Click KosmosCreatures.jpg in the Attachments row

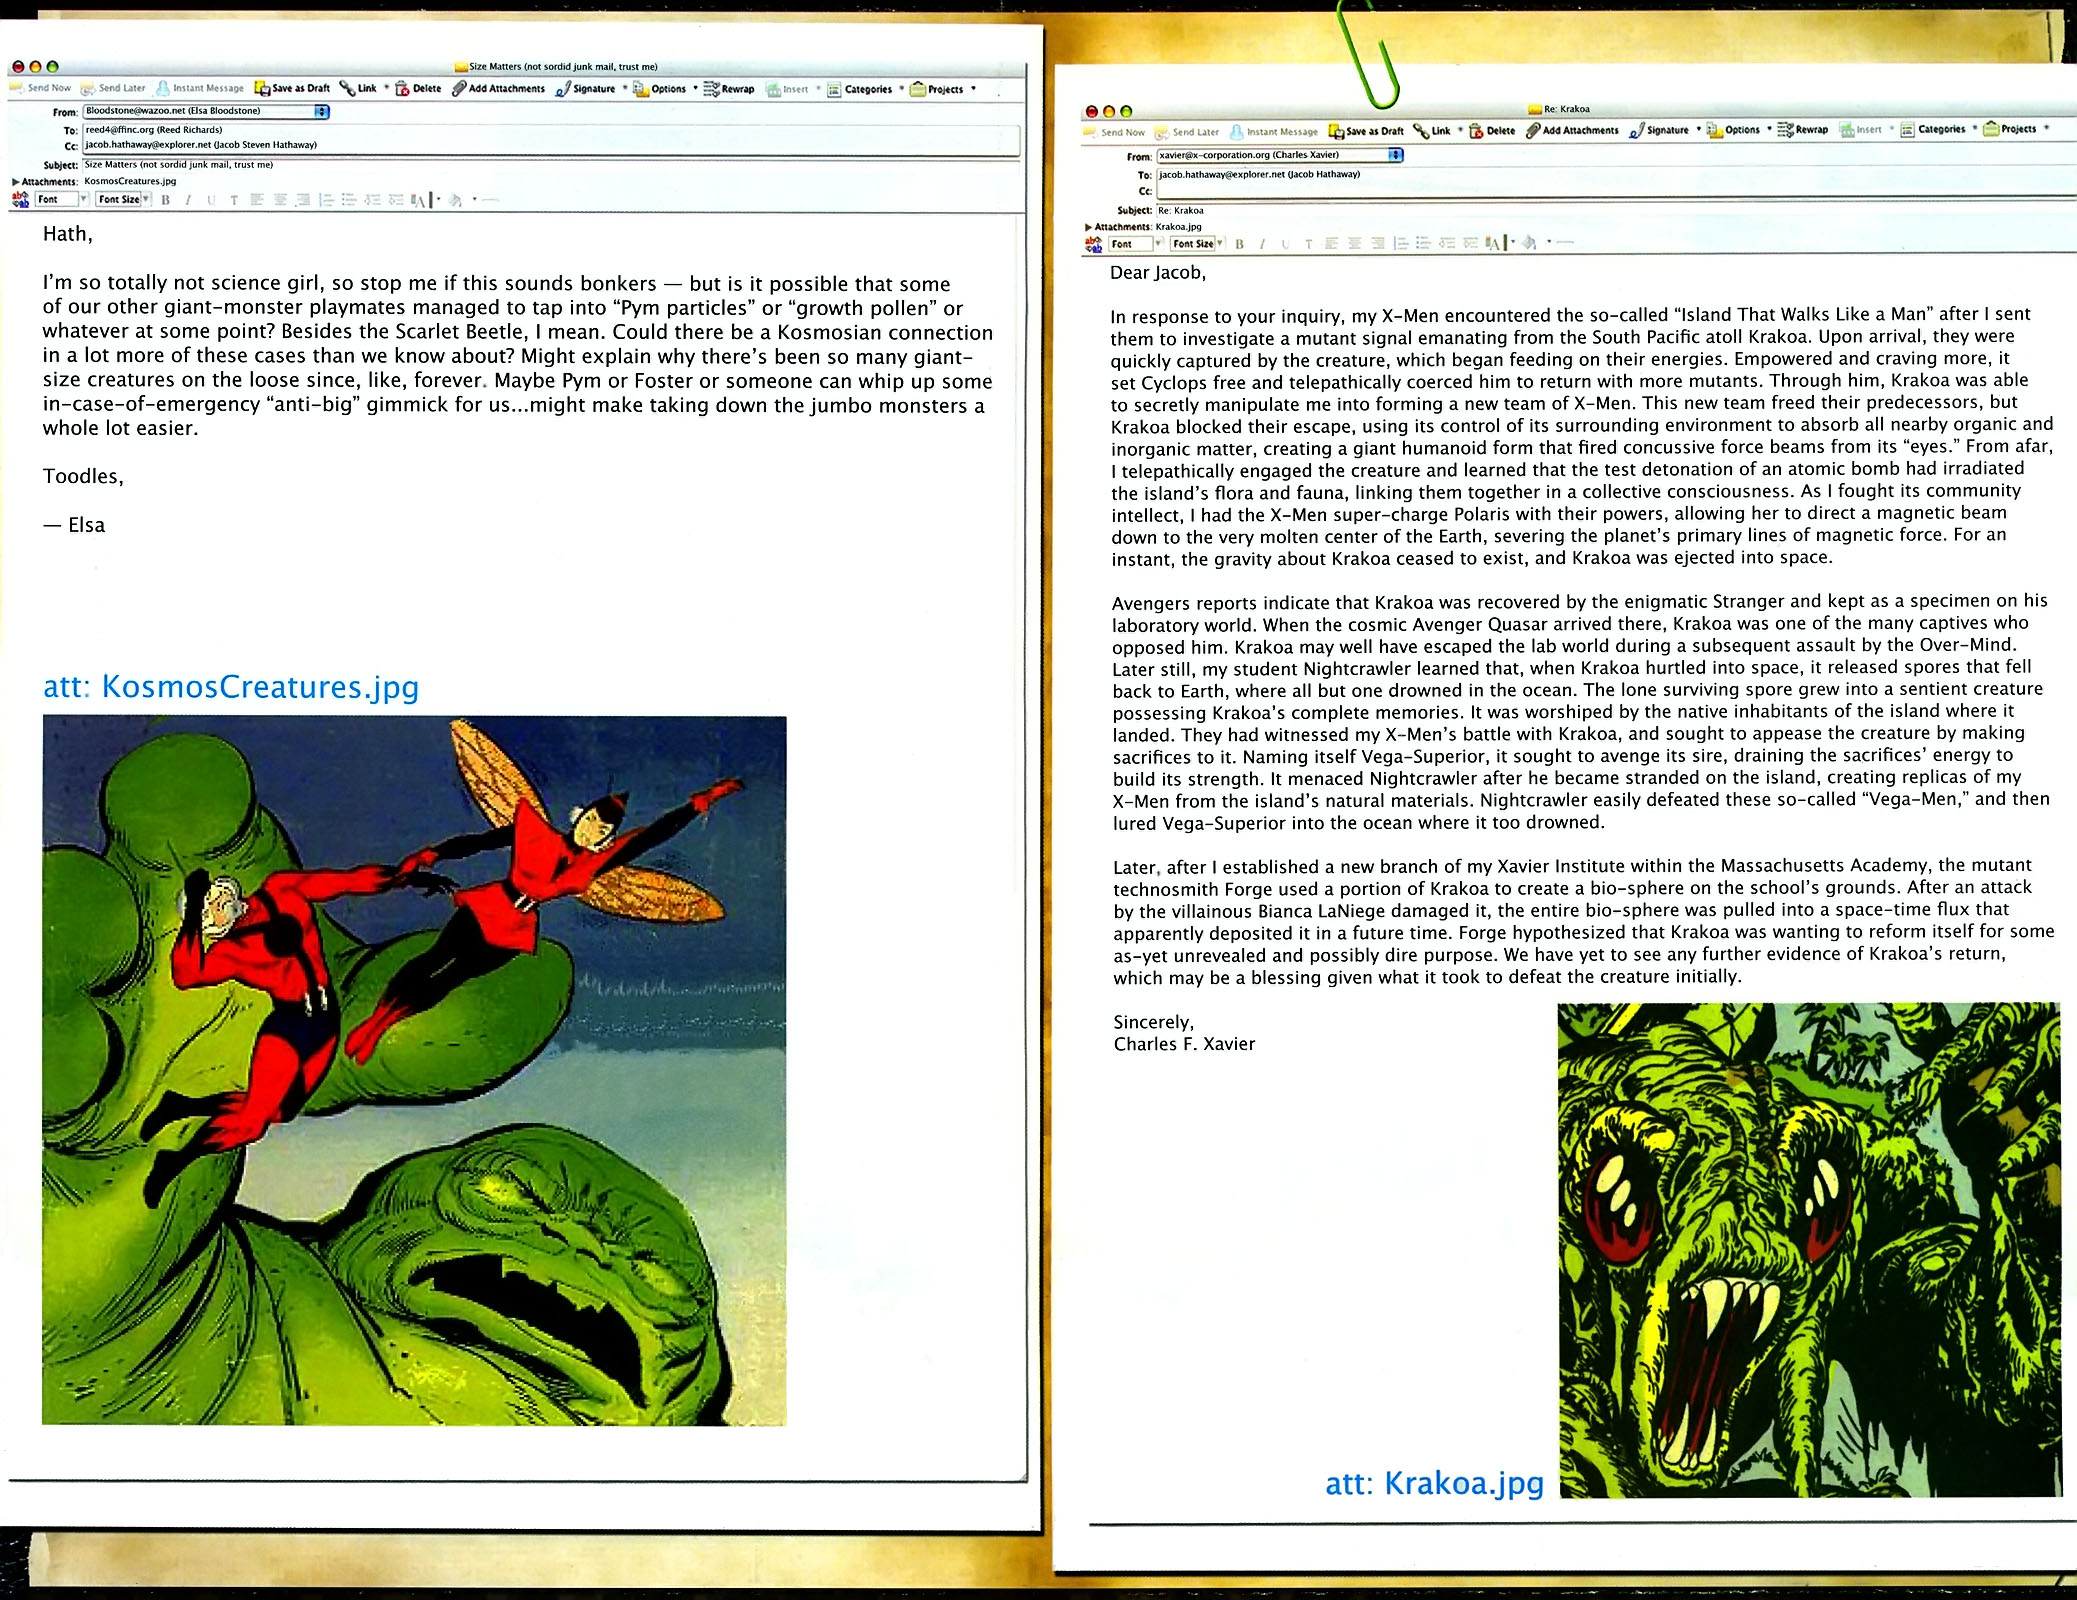[130, 182]
